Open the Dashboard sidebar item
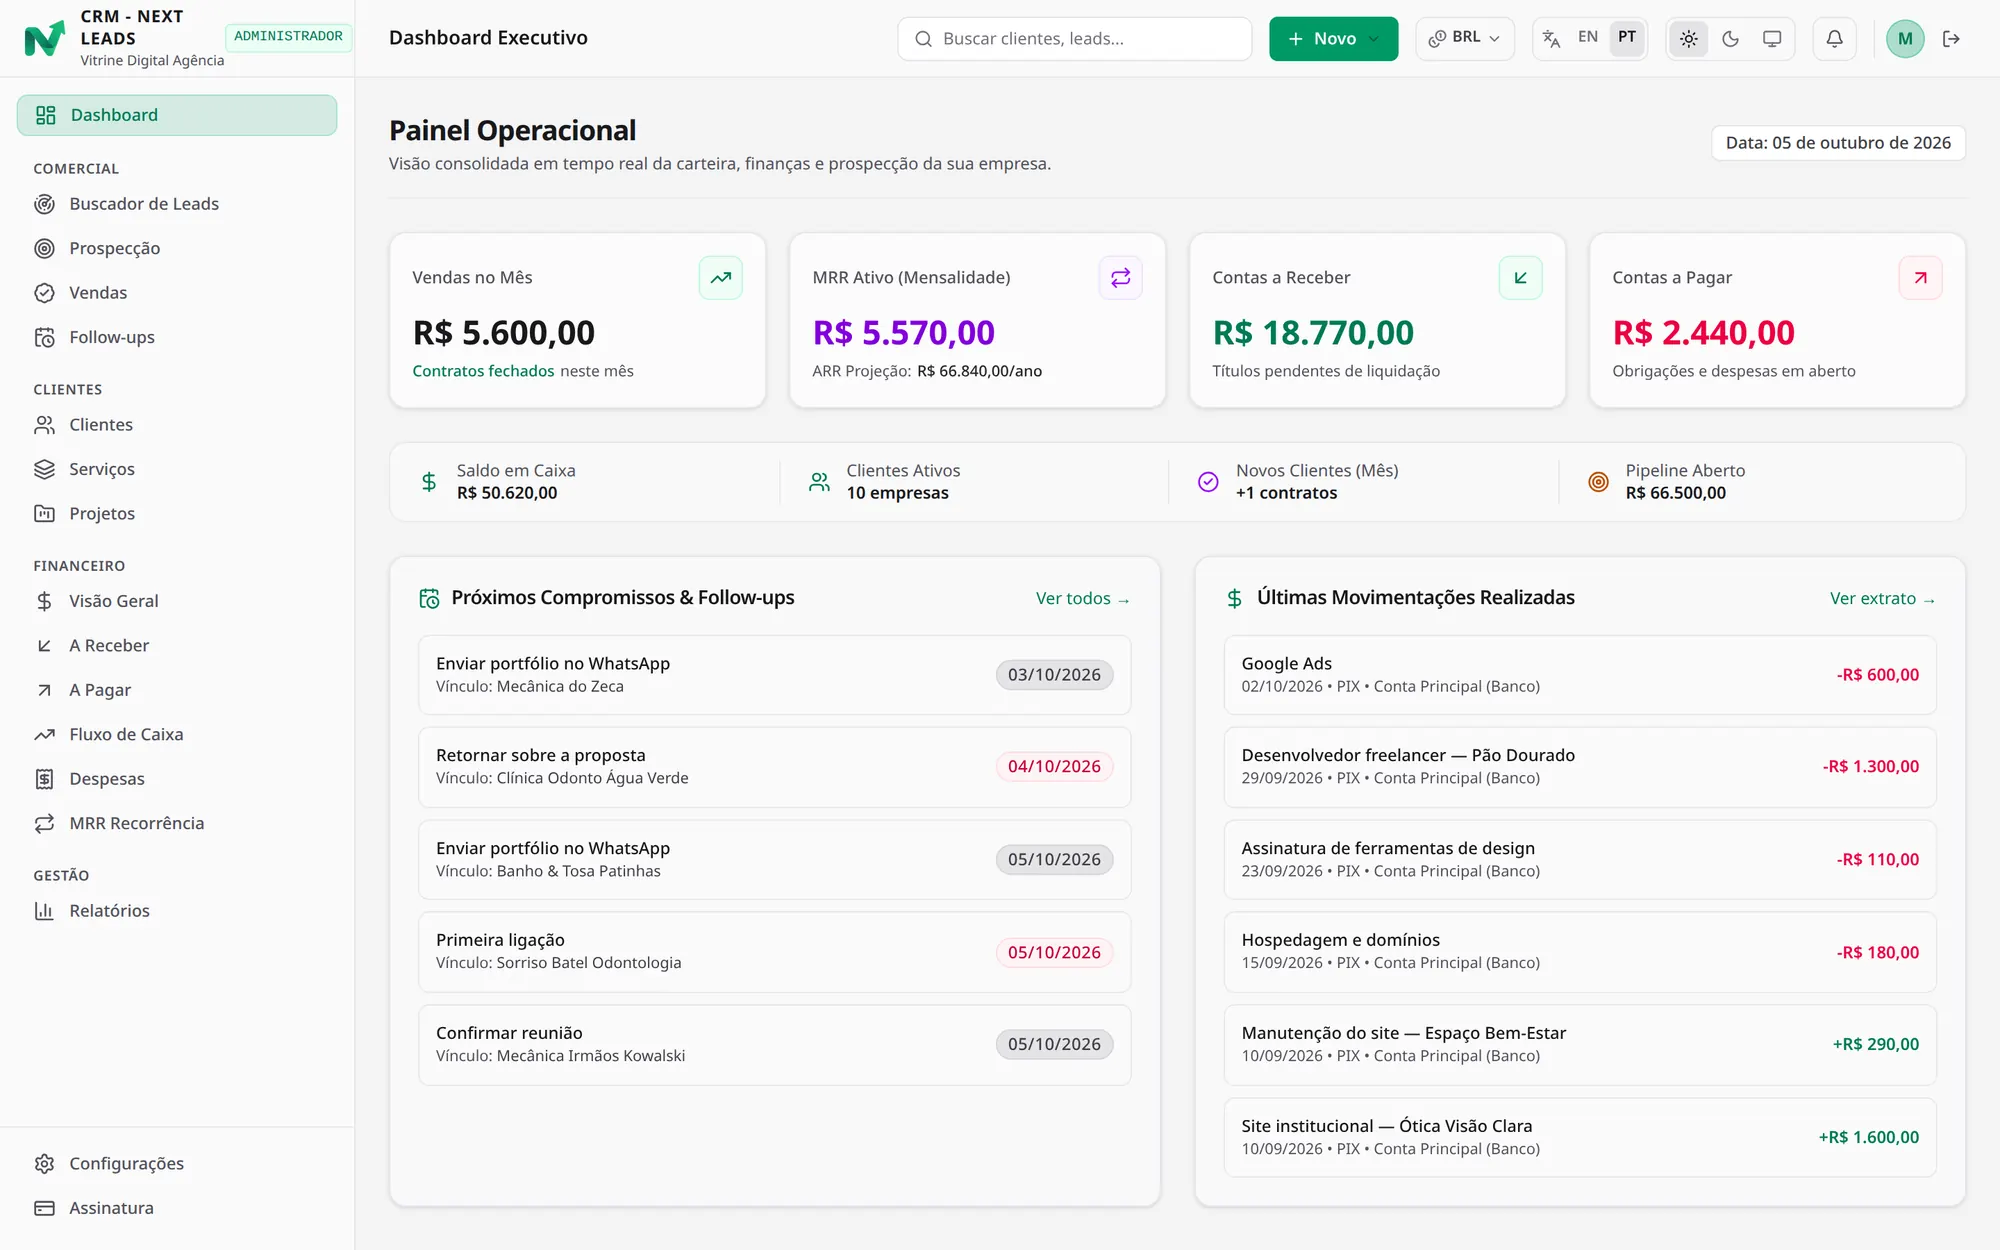This screenshot has height=1250, width=2000. point(177,115)
